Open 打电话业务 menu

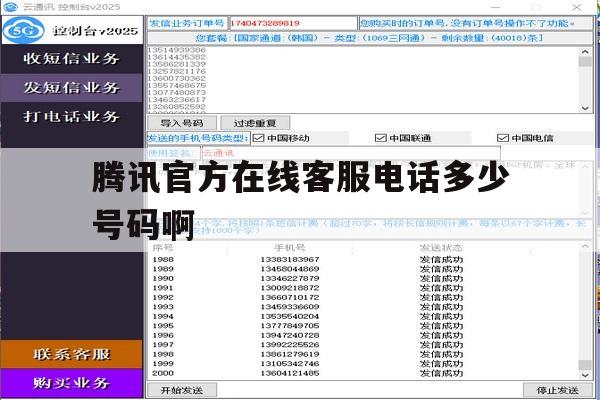[71, 116]
